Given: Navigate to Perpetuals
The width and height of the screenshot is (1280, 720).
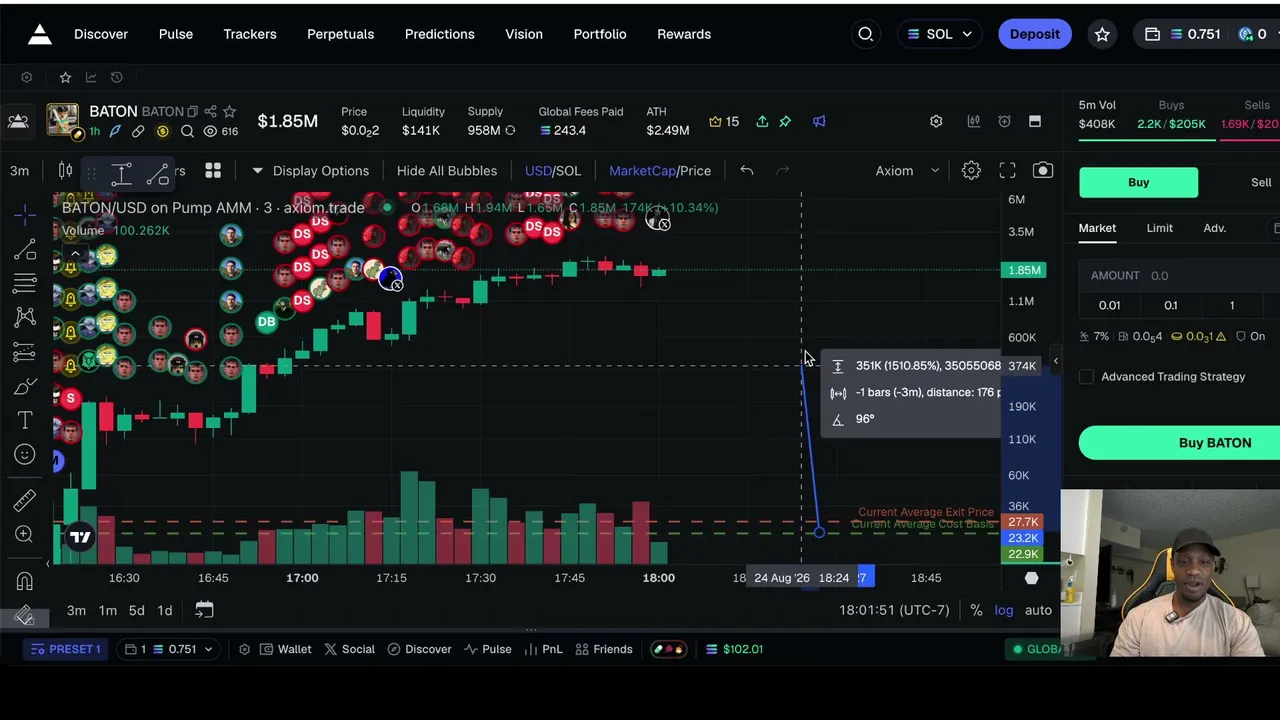Looking at the screenshot, I should click(340, 34).
